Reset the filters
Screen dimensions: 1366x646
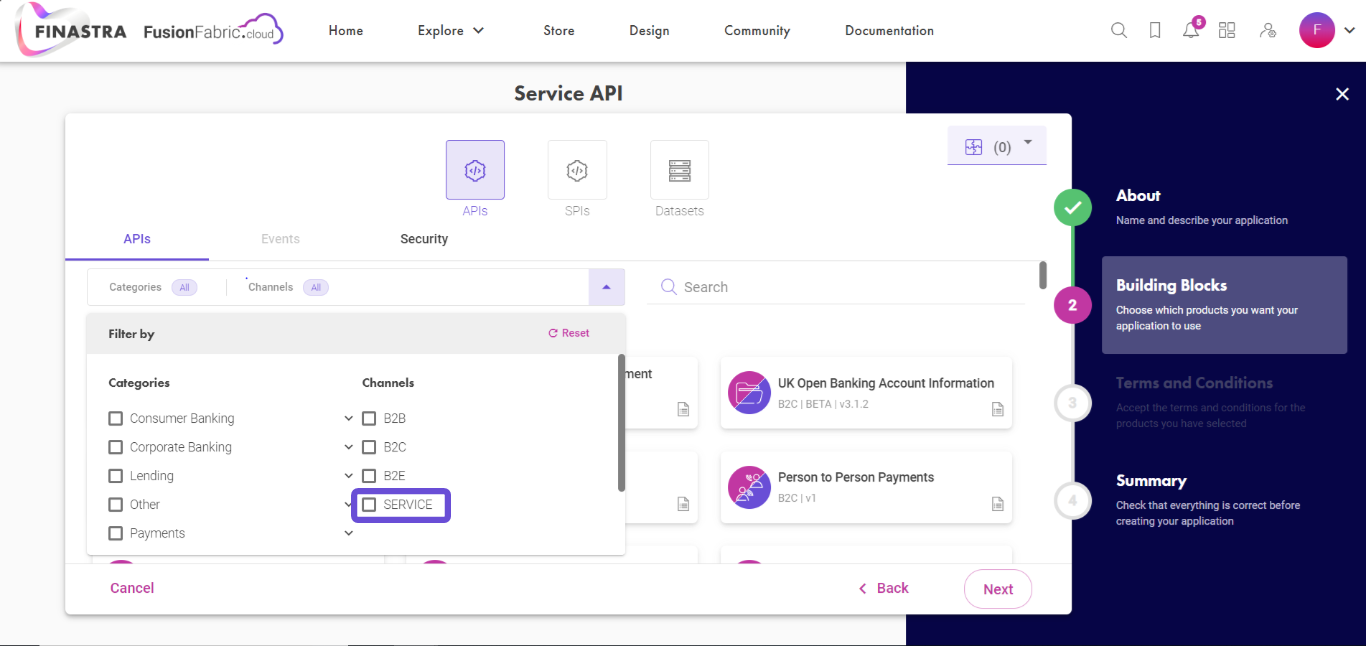click(569, 333)
